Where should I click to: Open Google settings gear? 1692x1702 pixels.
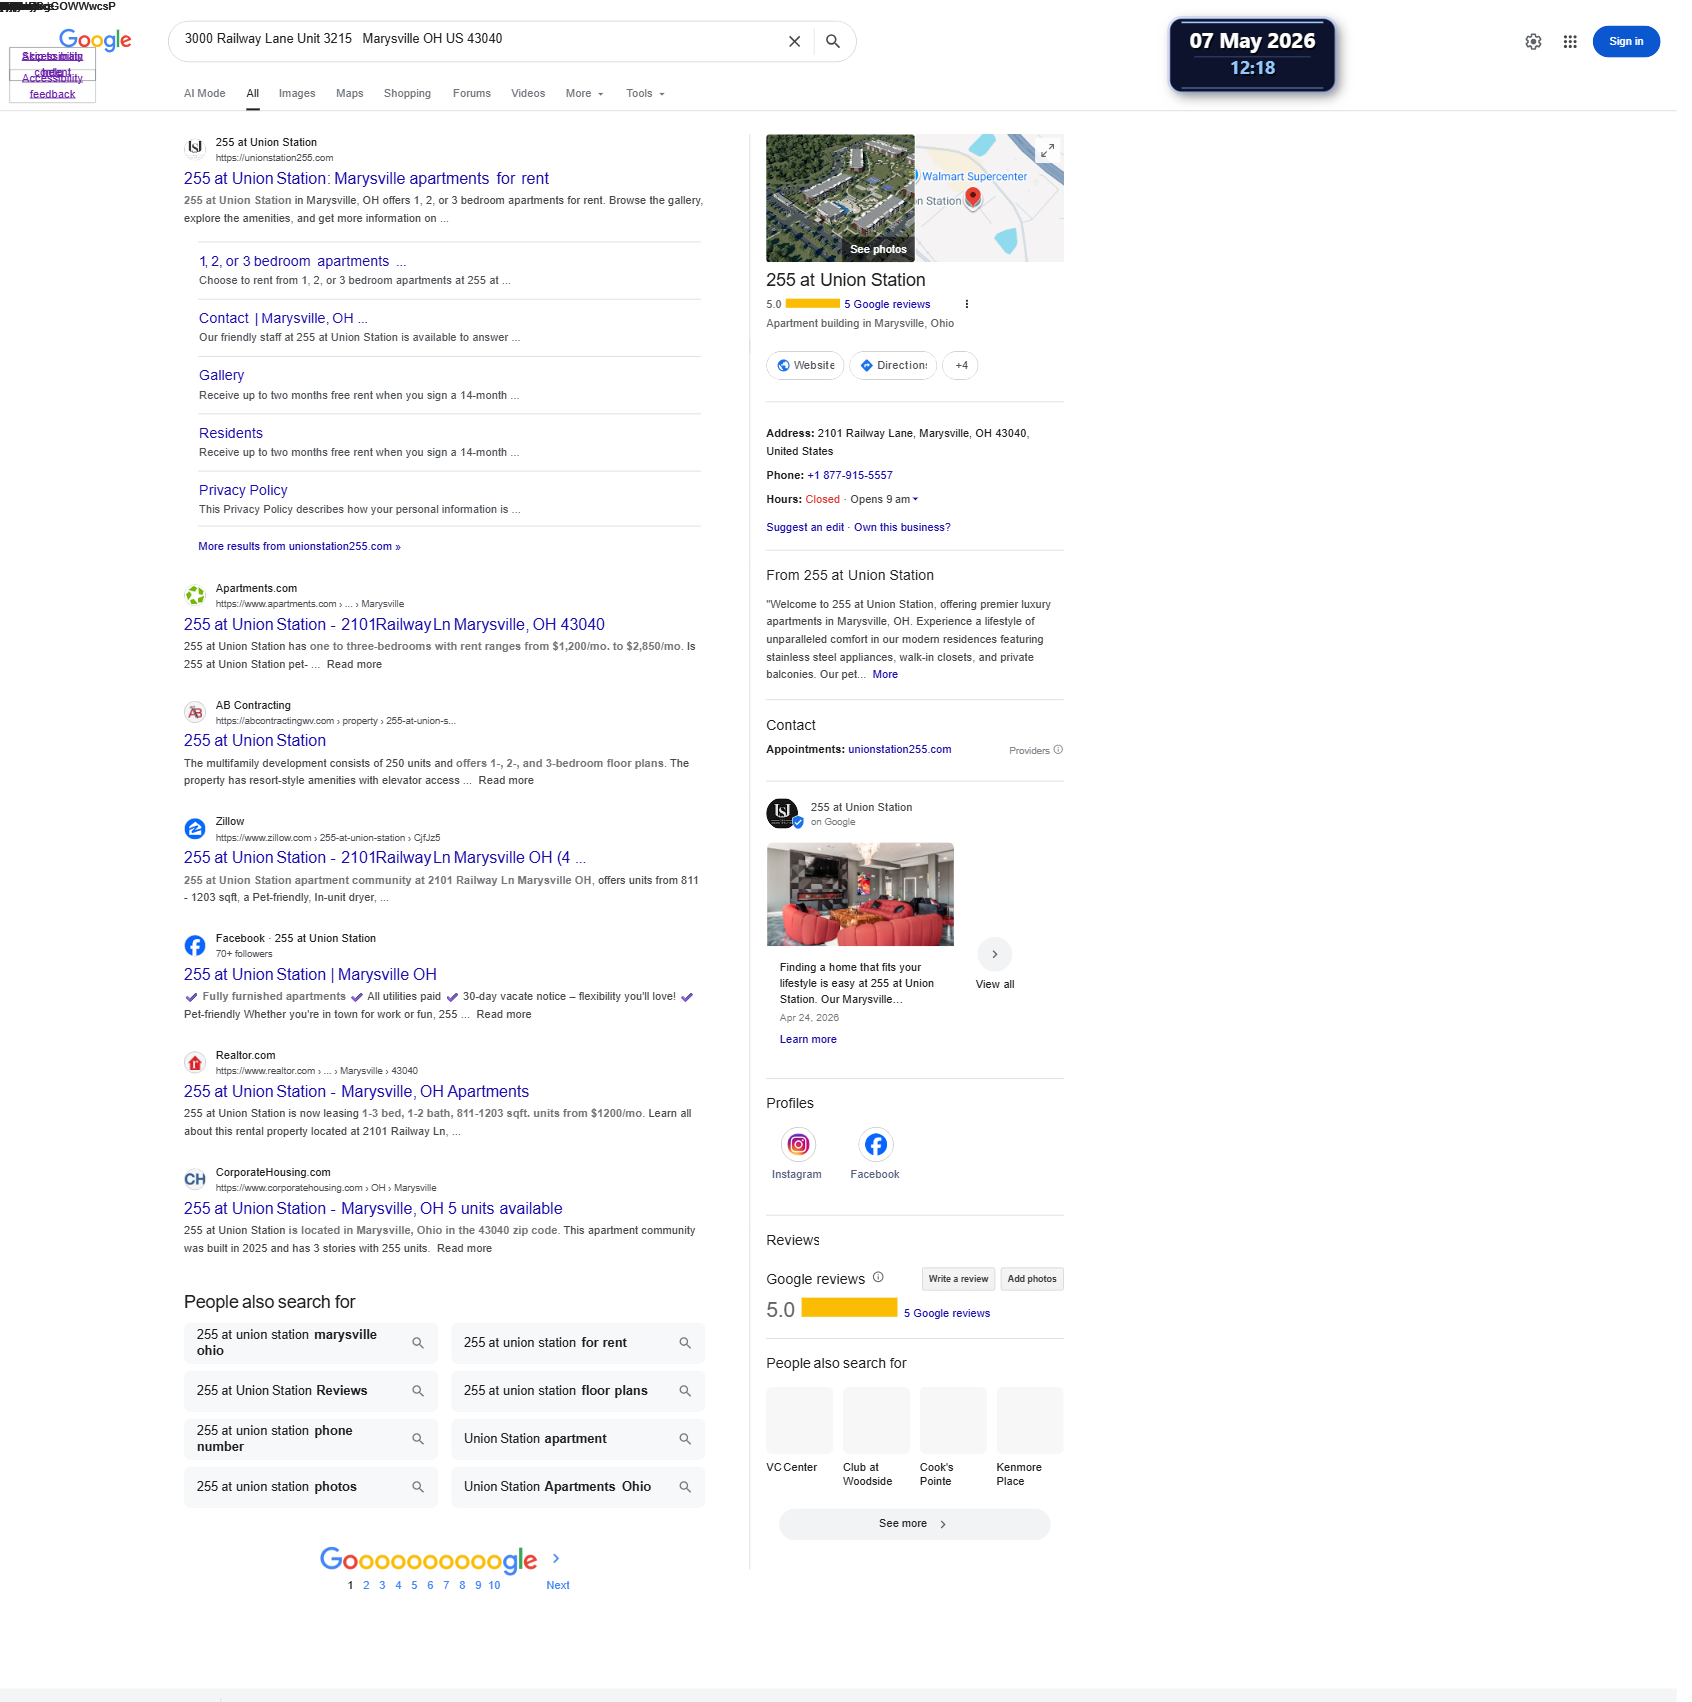[x=1533, y=42]
